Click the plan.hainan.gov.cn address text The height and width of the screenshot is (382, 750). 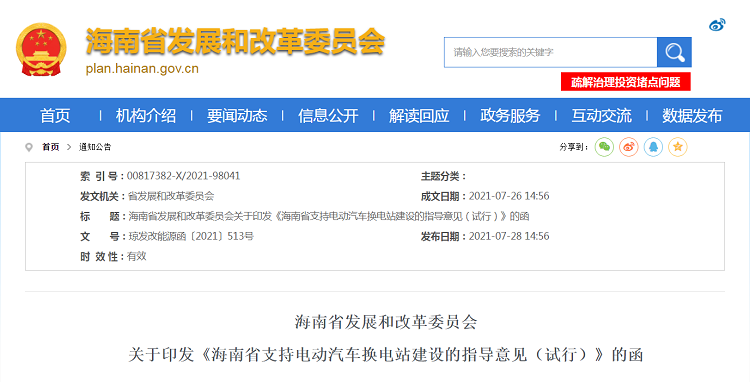click(142, 68)
